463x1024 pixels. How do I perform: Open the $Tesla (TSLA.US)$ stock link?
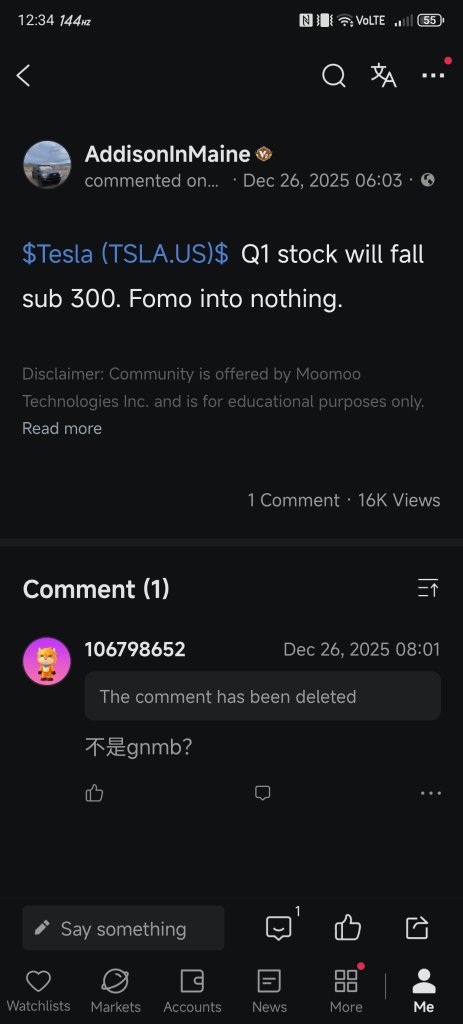tap(125, 253)
